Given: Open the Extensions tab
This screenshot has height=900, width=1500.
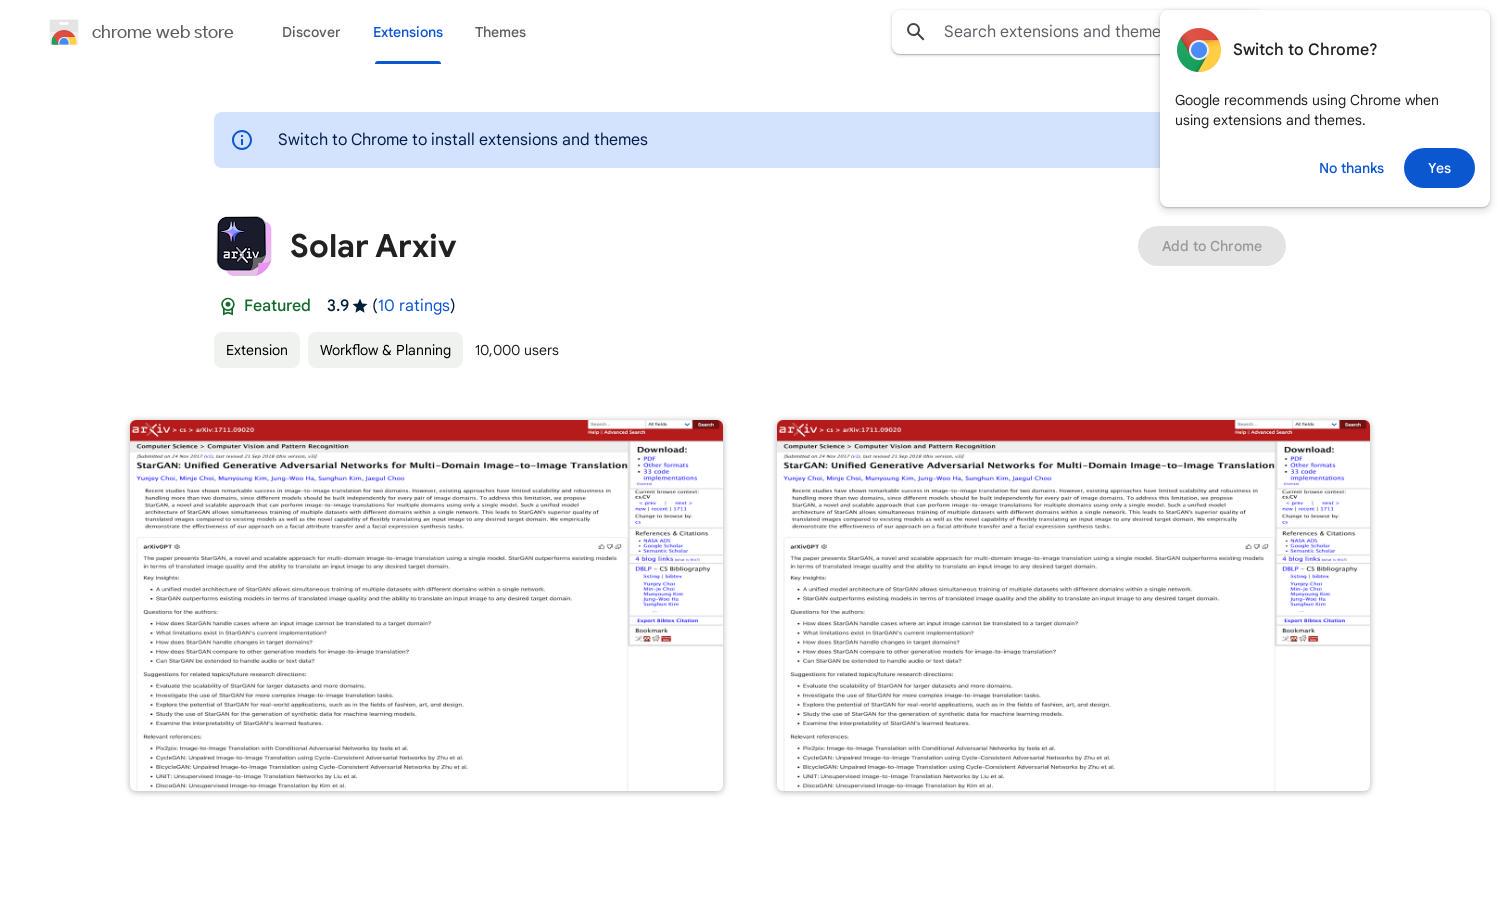Looking at the screenshot, I should click(408, 32).
